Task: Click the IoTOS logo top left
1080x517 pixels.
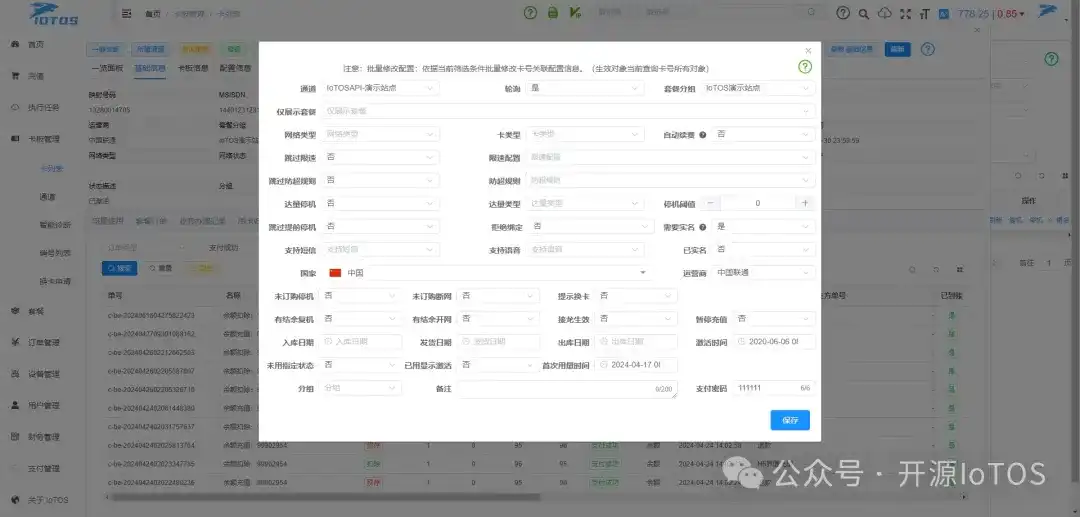Action: (x=53, y=13)
